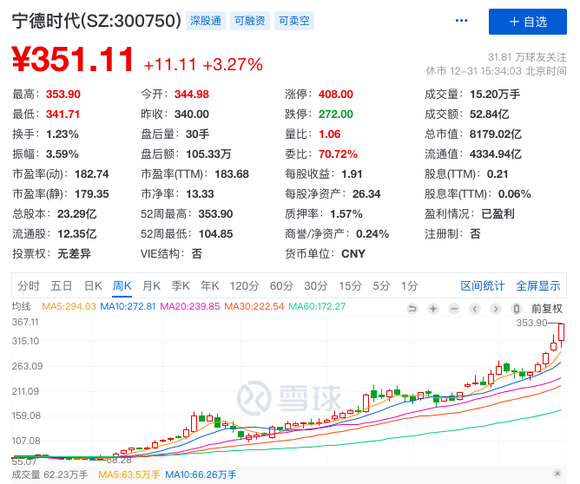Add stock with the 自选 button
Image resolution: width=580 pixels, height=484 pixels.
(x=527, y=22)
